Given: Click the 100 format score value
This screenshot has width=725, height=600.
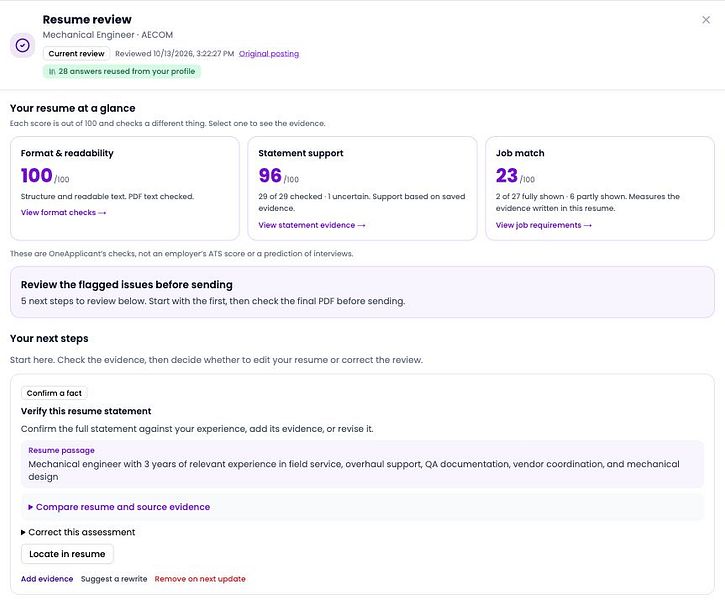Looking at the screenshot, I should pyautogui.click(x=37, y=176).
